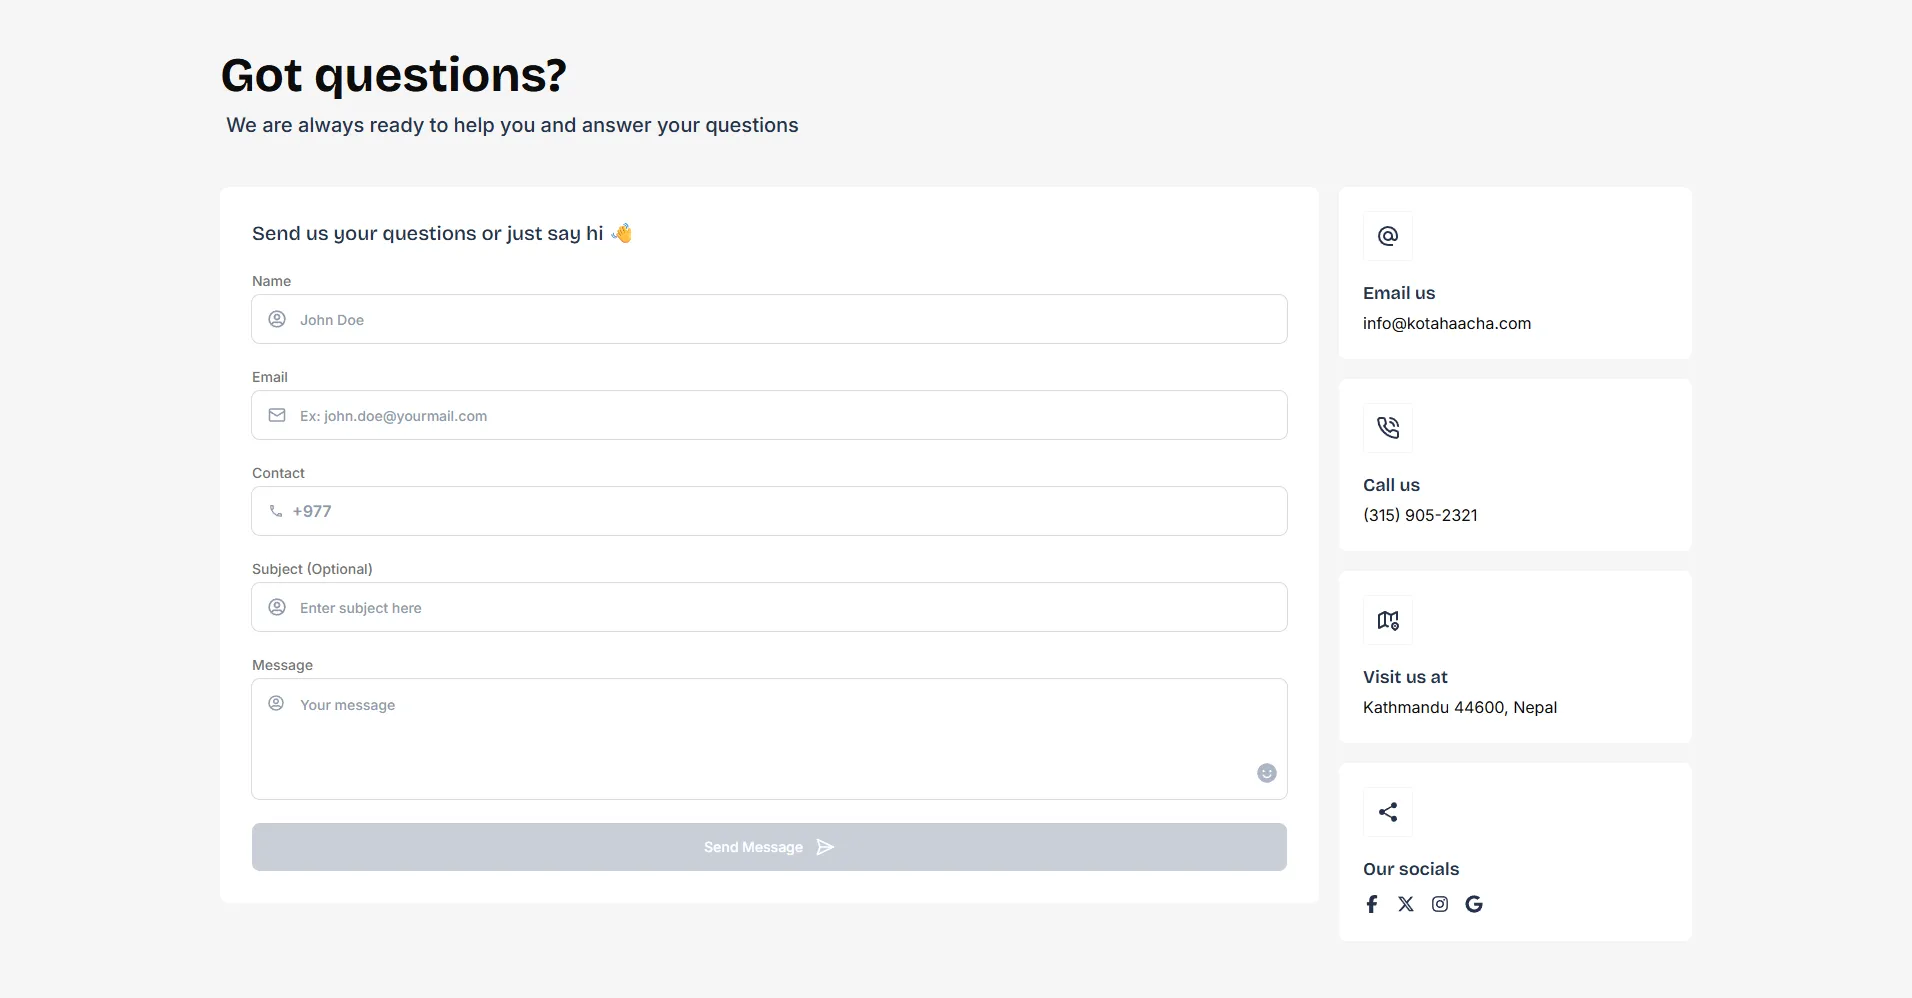
Task: Click the Subject (Optional) label
Action: point(312,569)
